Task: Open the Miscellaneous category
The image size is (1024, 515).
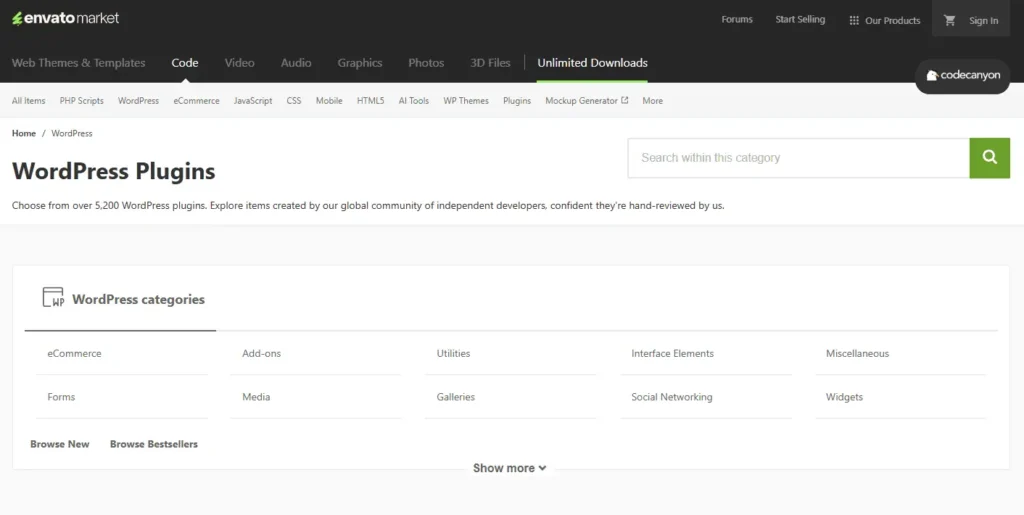Action: (x=857, y=353)
